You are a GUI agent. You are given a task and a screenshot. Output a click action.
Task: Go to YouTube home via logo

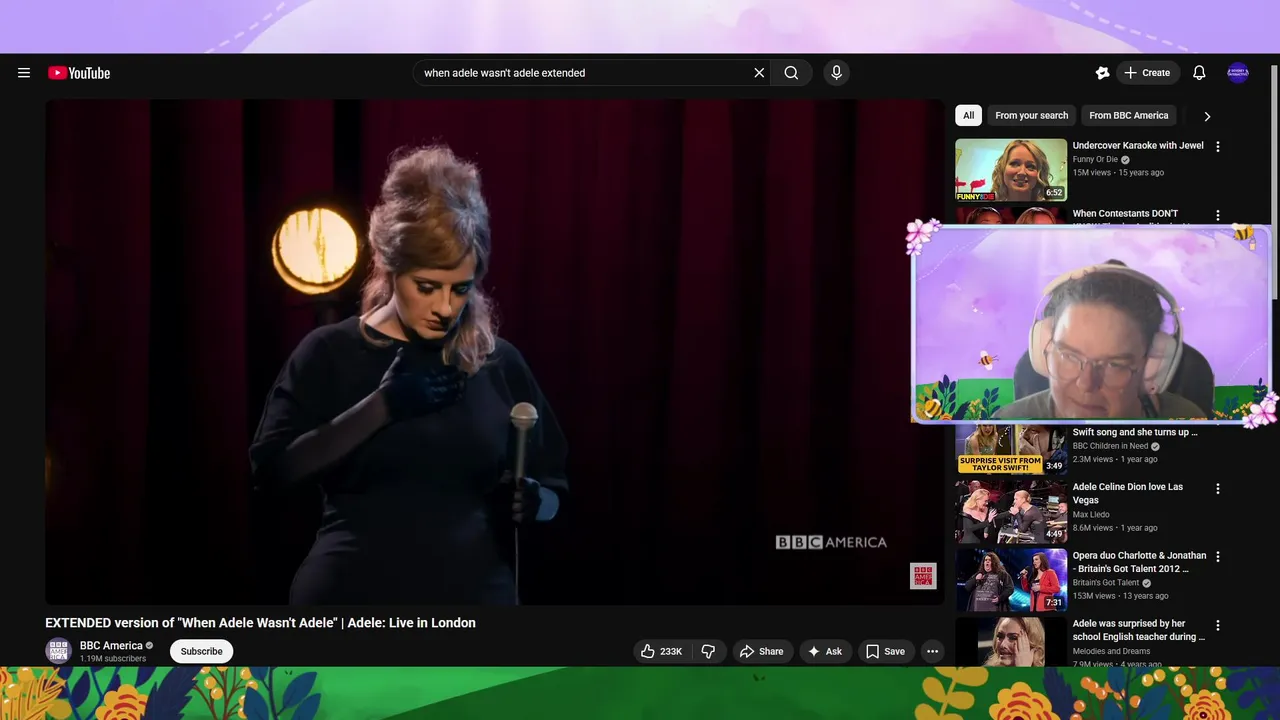click(x=79, y=73)
